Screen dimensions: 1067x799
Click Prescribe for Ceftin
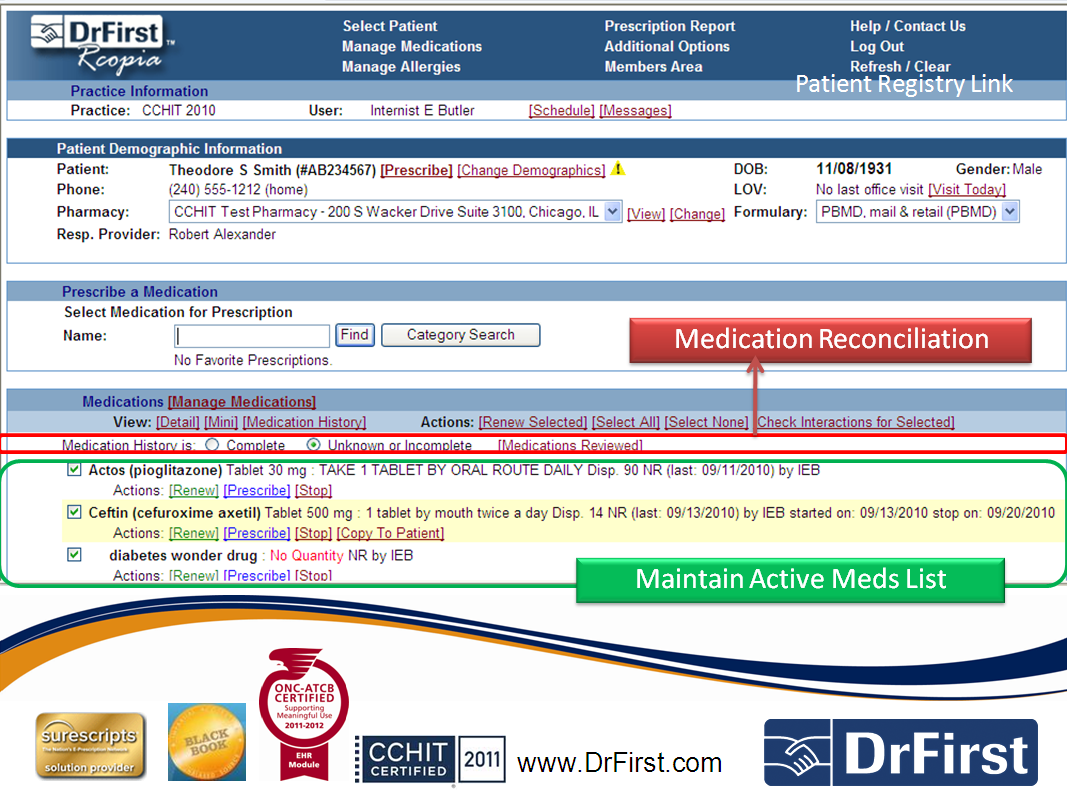(x=257, y=533)
